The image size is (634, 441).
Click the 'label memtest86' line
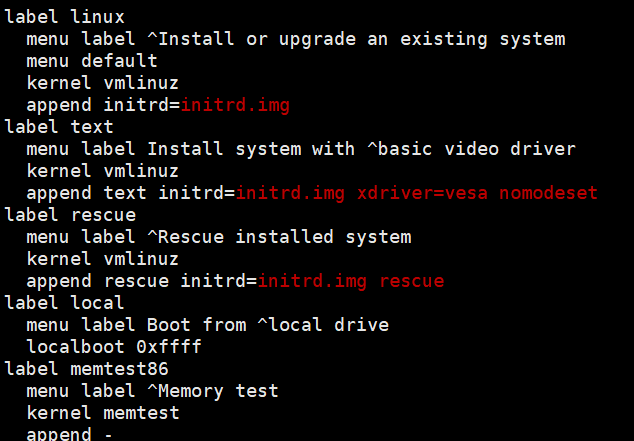tap(87, 369)
